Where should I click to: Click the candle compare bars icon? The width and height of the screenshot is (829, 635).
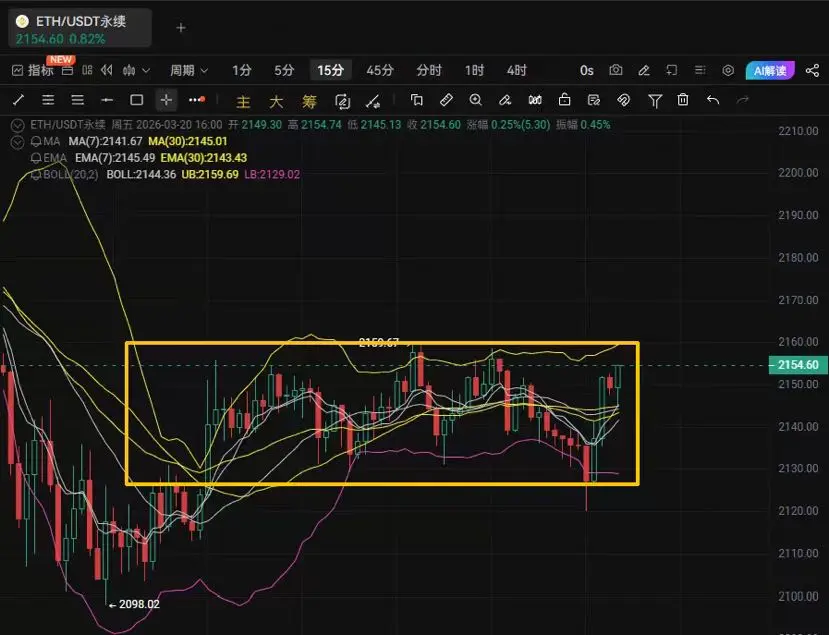coord(535,100)
